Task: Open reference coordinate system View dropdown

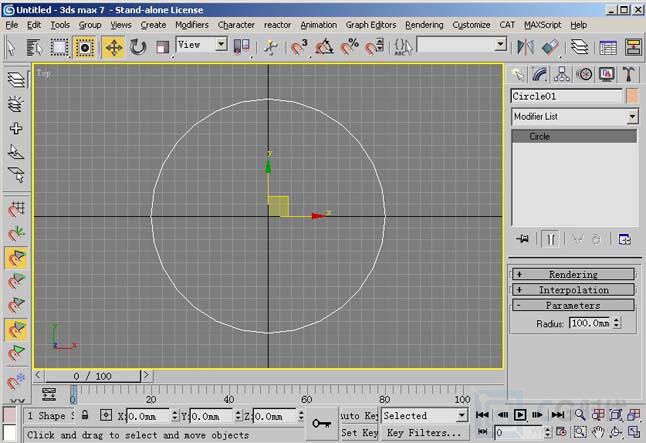Action: pos(201,45)
